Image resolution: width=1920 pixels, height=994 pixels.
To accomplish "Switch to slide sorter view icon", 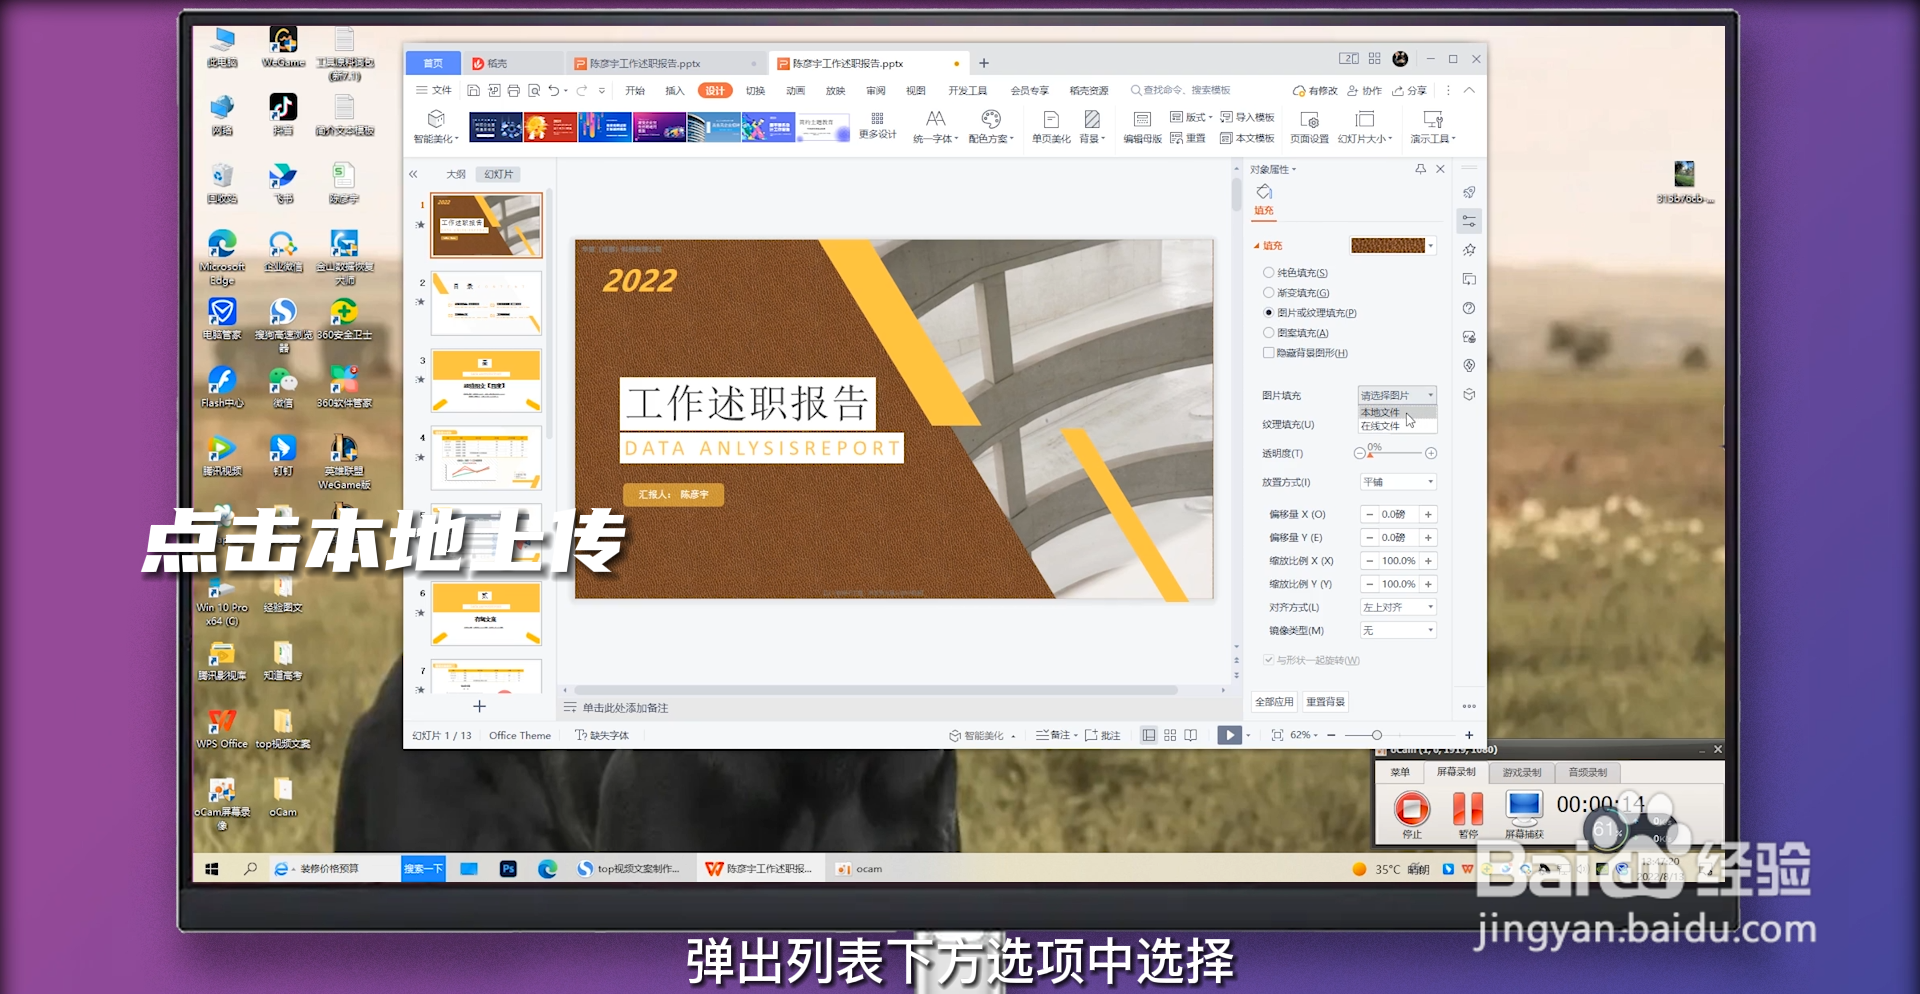I will 1170,735.
